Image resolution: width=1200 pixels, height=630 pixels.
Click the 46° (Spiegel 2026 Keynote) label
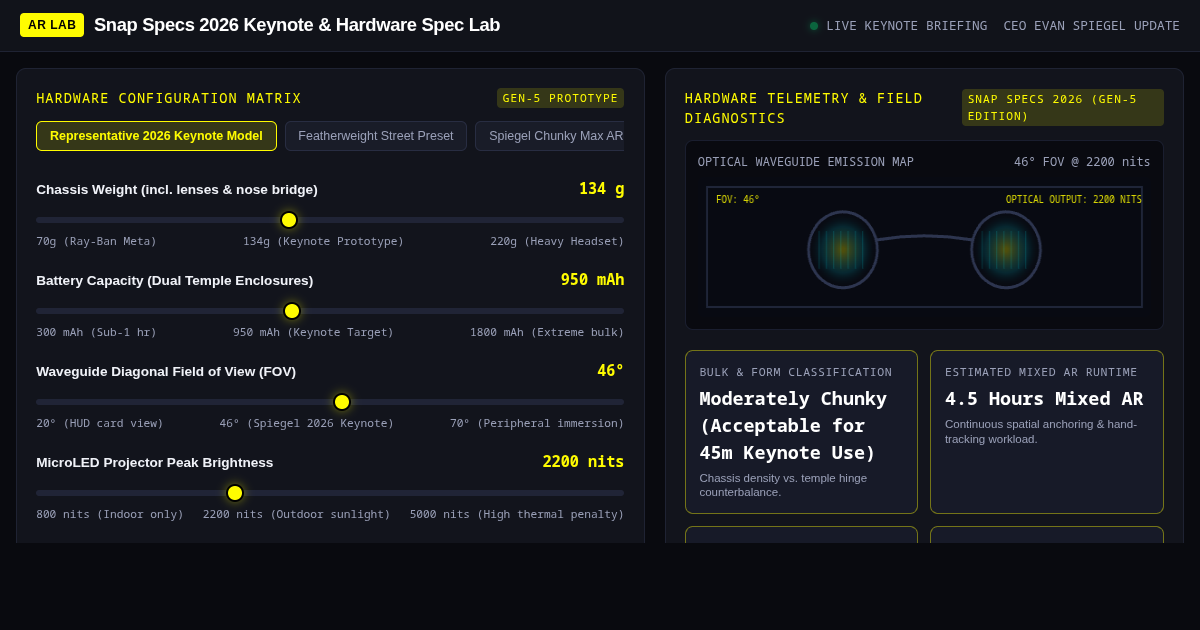307,424
